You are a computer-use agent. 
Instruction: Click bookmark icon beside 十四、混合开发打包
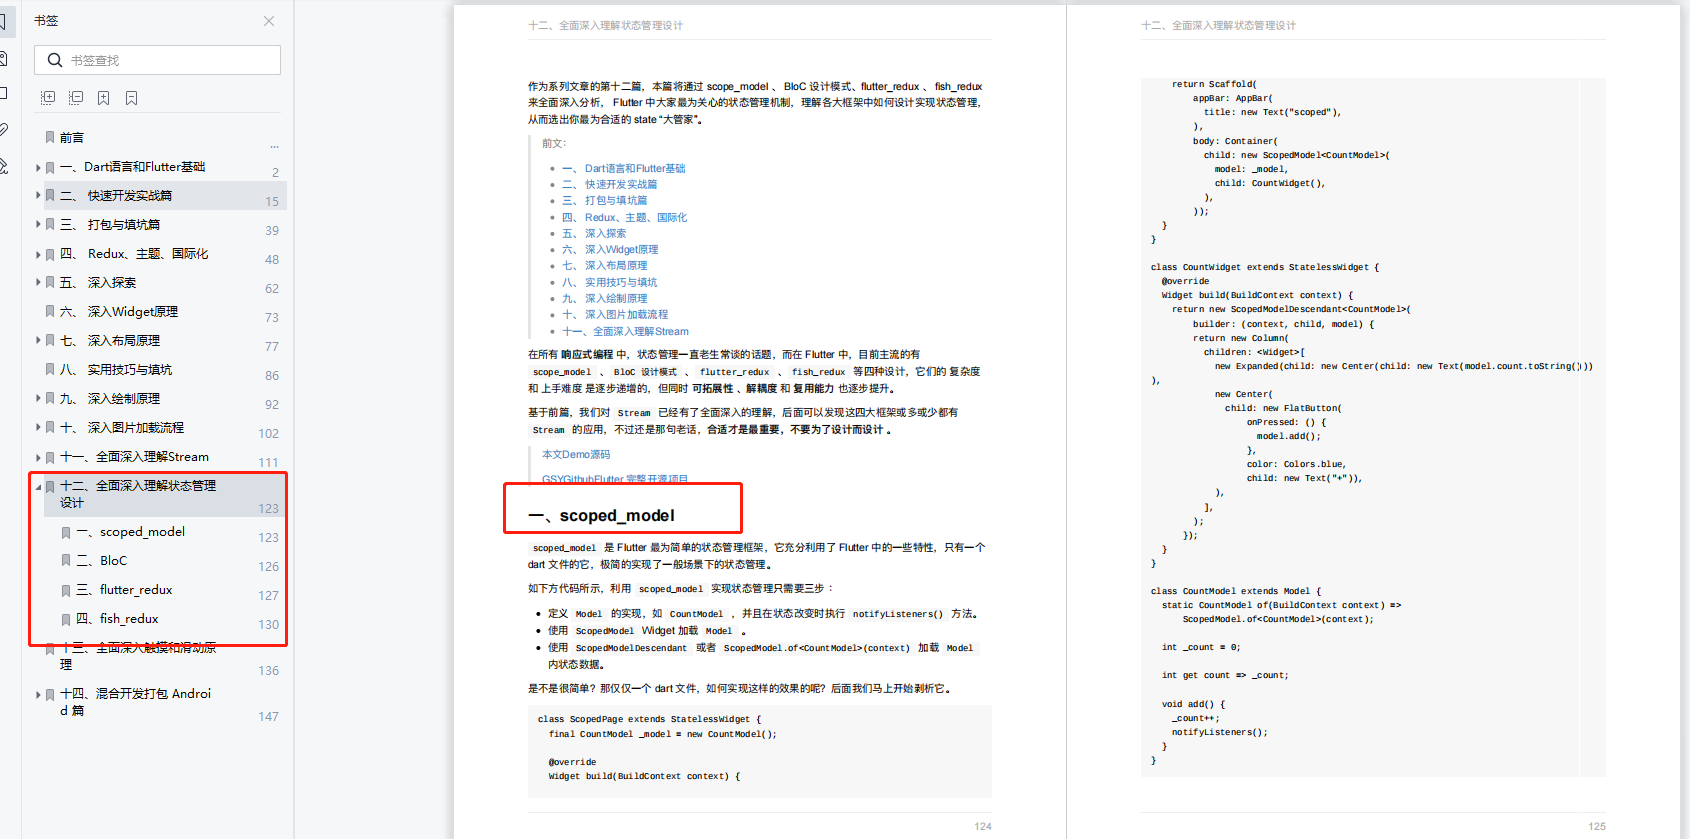tap(50, 695)
